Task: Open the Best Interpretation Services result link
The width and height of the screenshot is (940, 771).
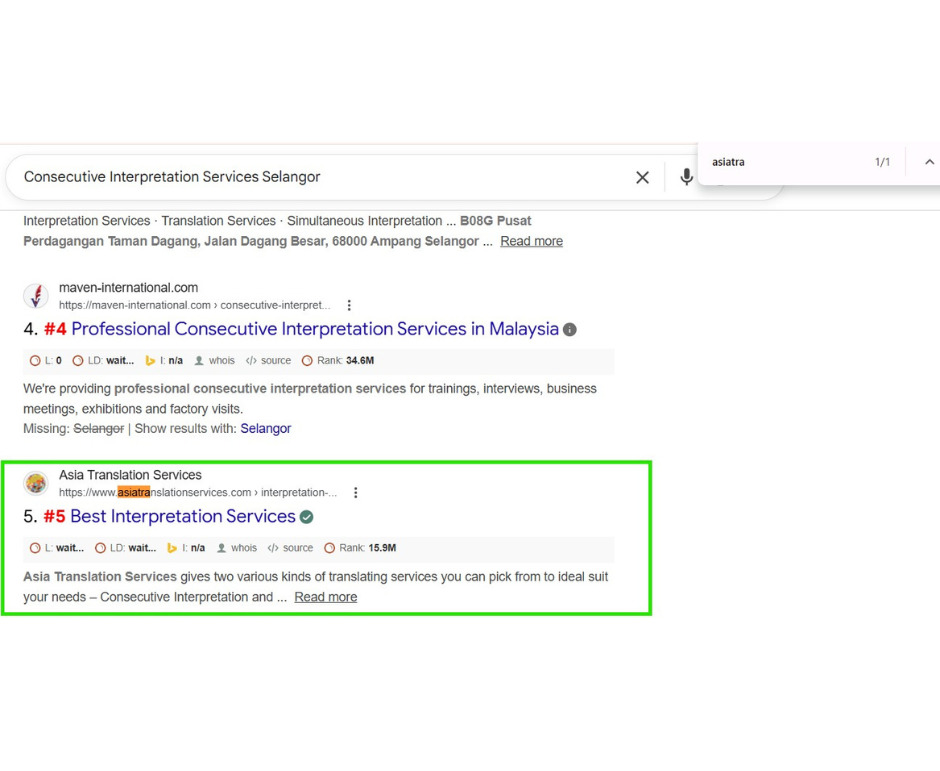Action: 183,516
